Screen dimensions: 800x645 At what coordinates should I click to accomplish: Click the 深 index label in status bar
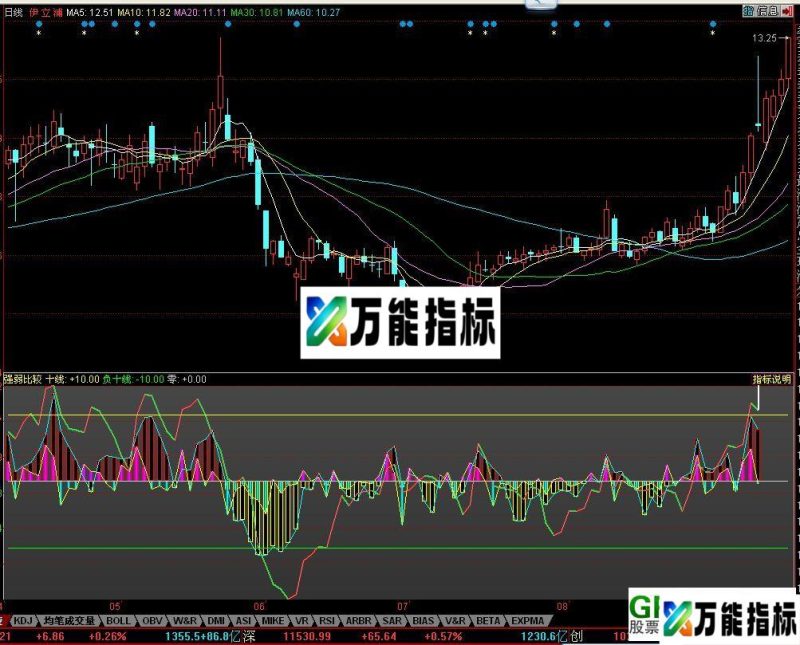[248, 636]
